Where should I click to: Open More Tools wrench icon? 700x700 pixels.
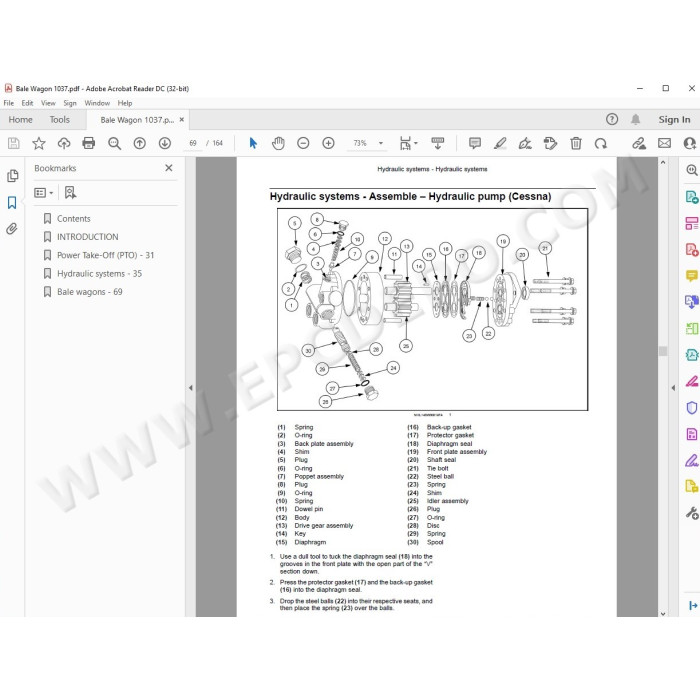tap(692, 513)
